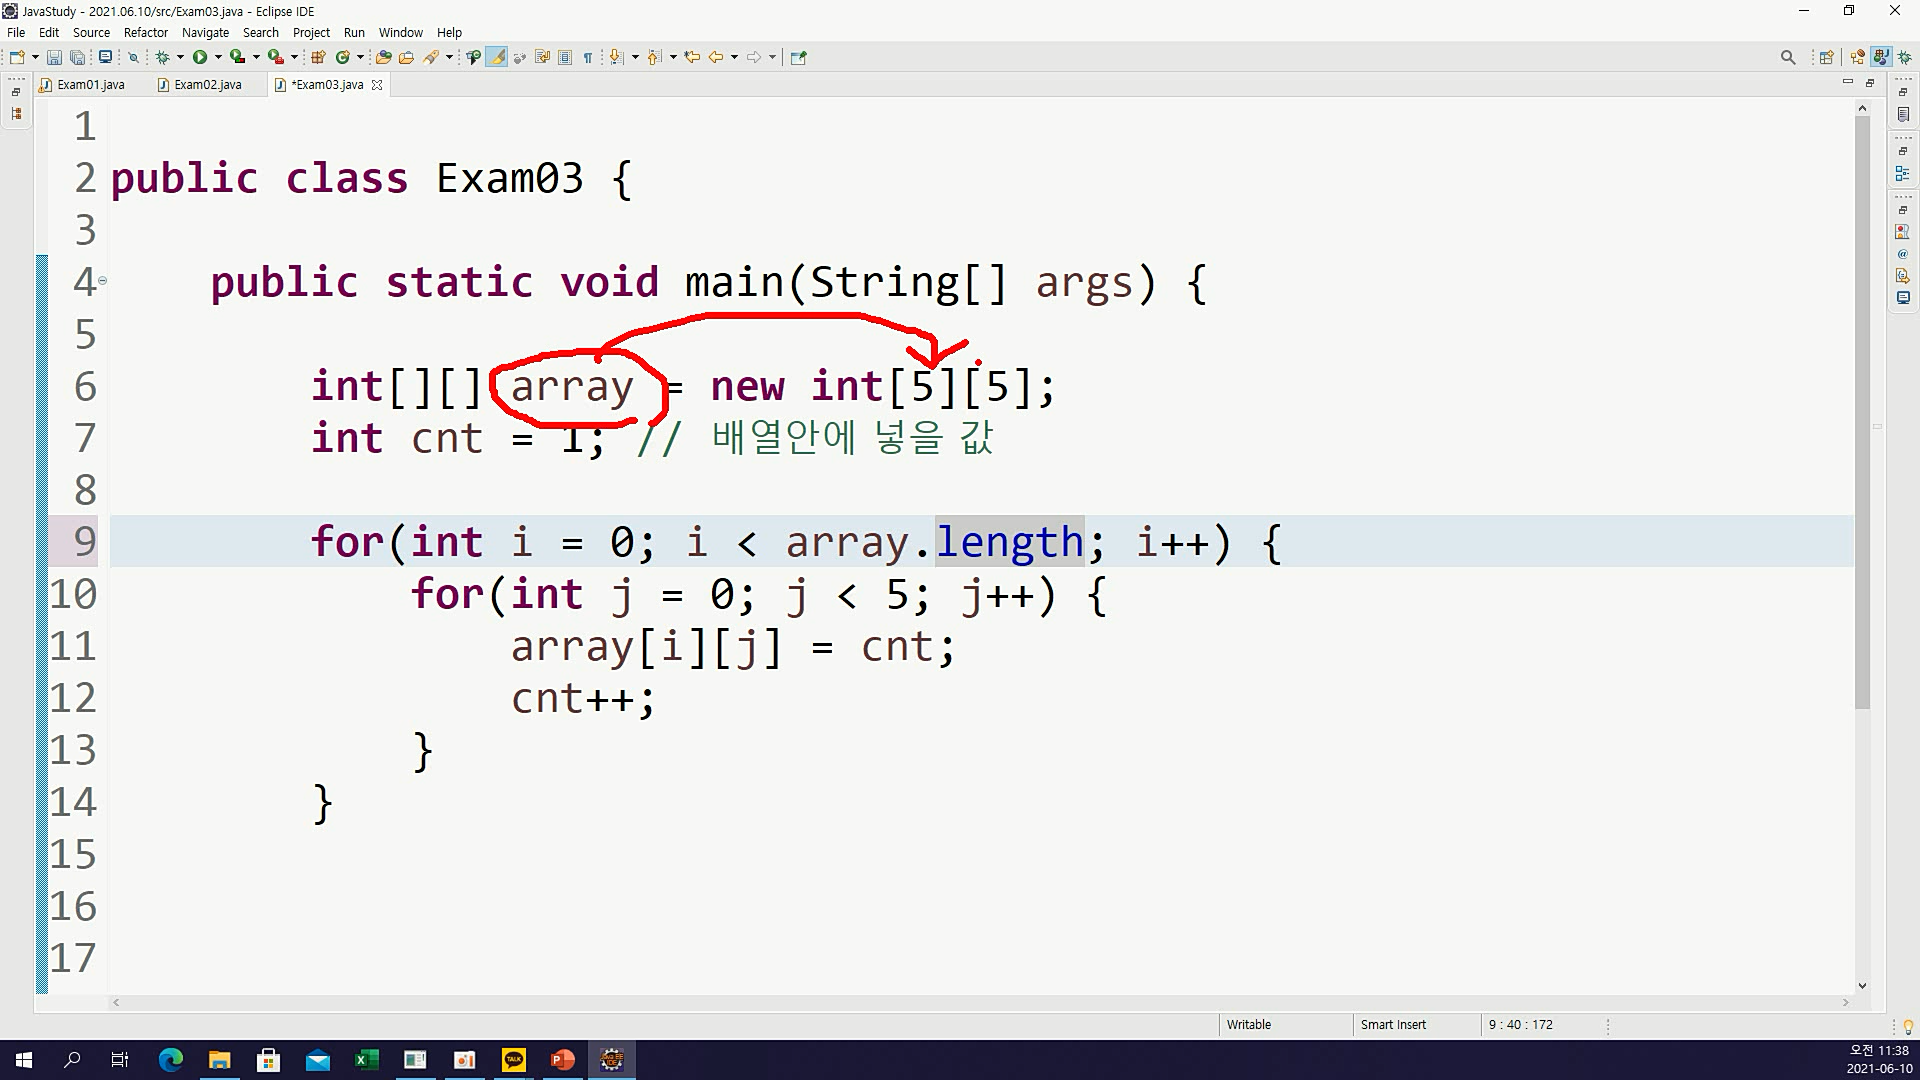Click the Save icon in the toolbar
Image resolution: width=1920 pixels, height=1080 pixels.
(54, 57)
